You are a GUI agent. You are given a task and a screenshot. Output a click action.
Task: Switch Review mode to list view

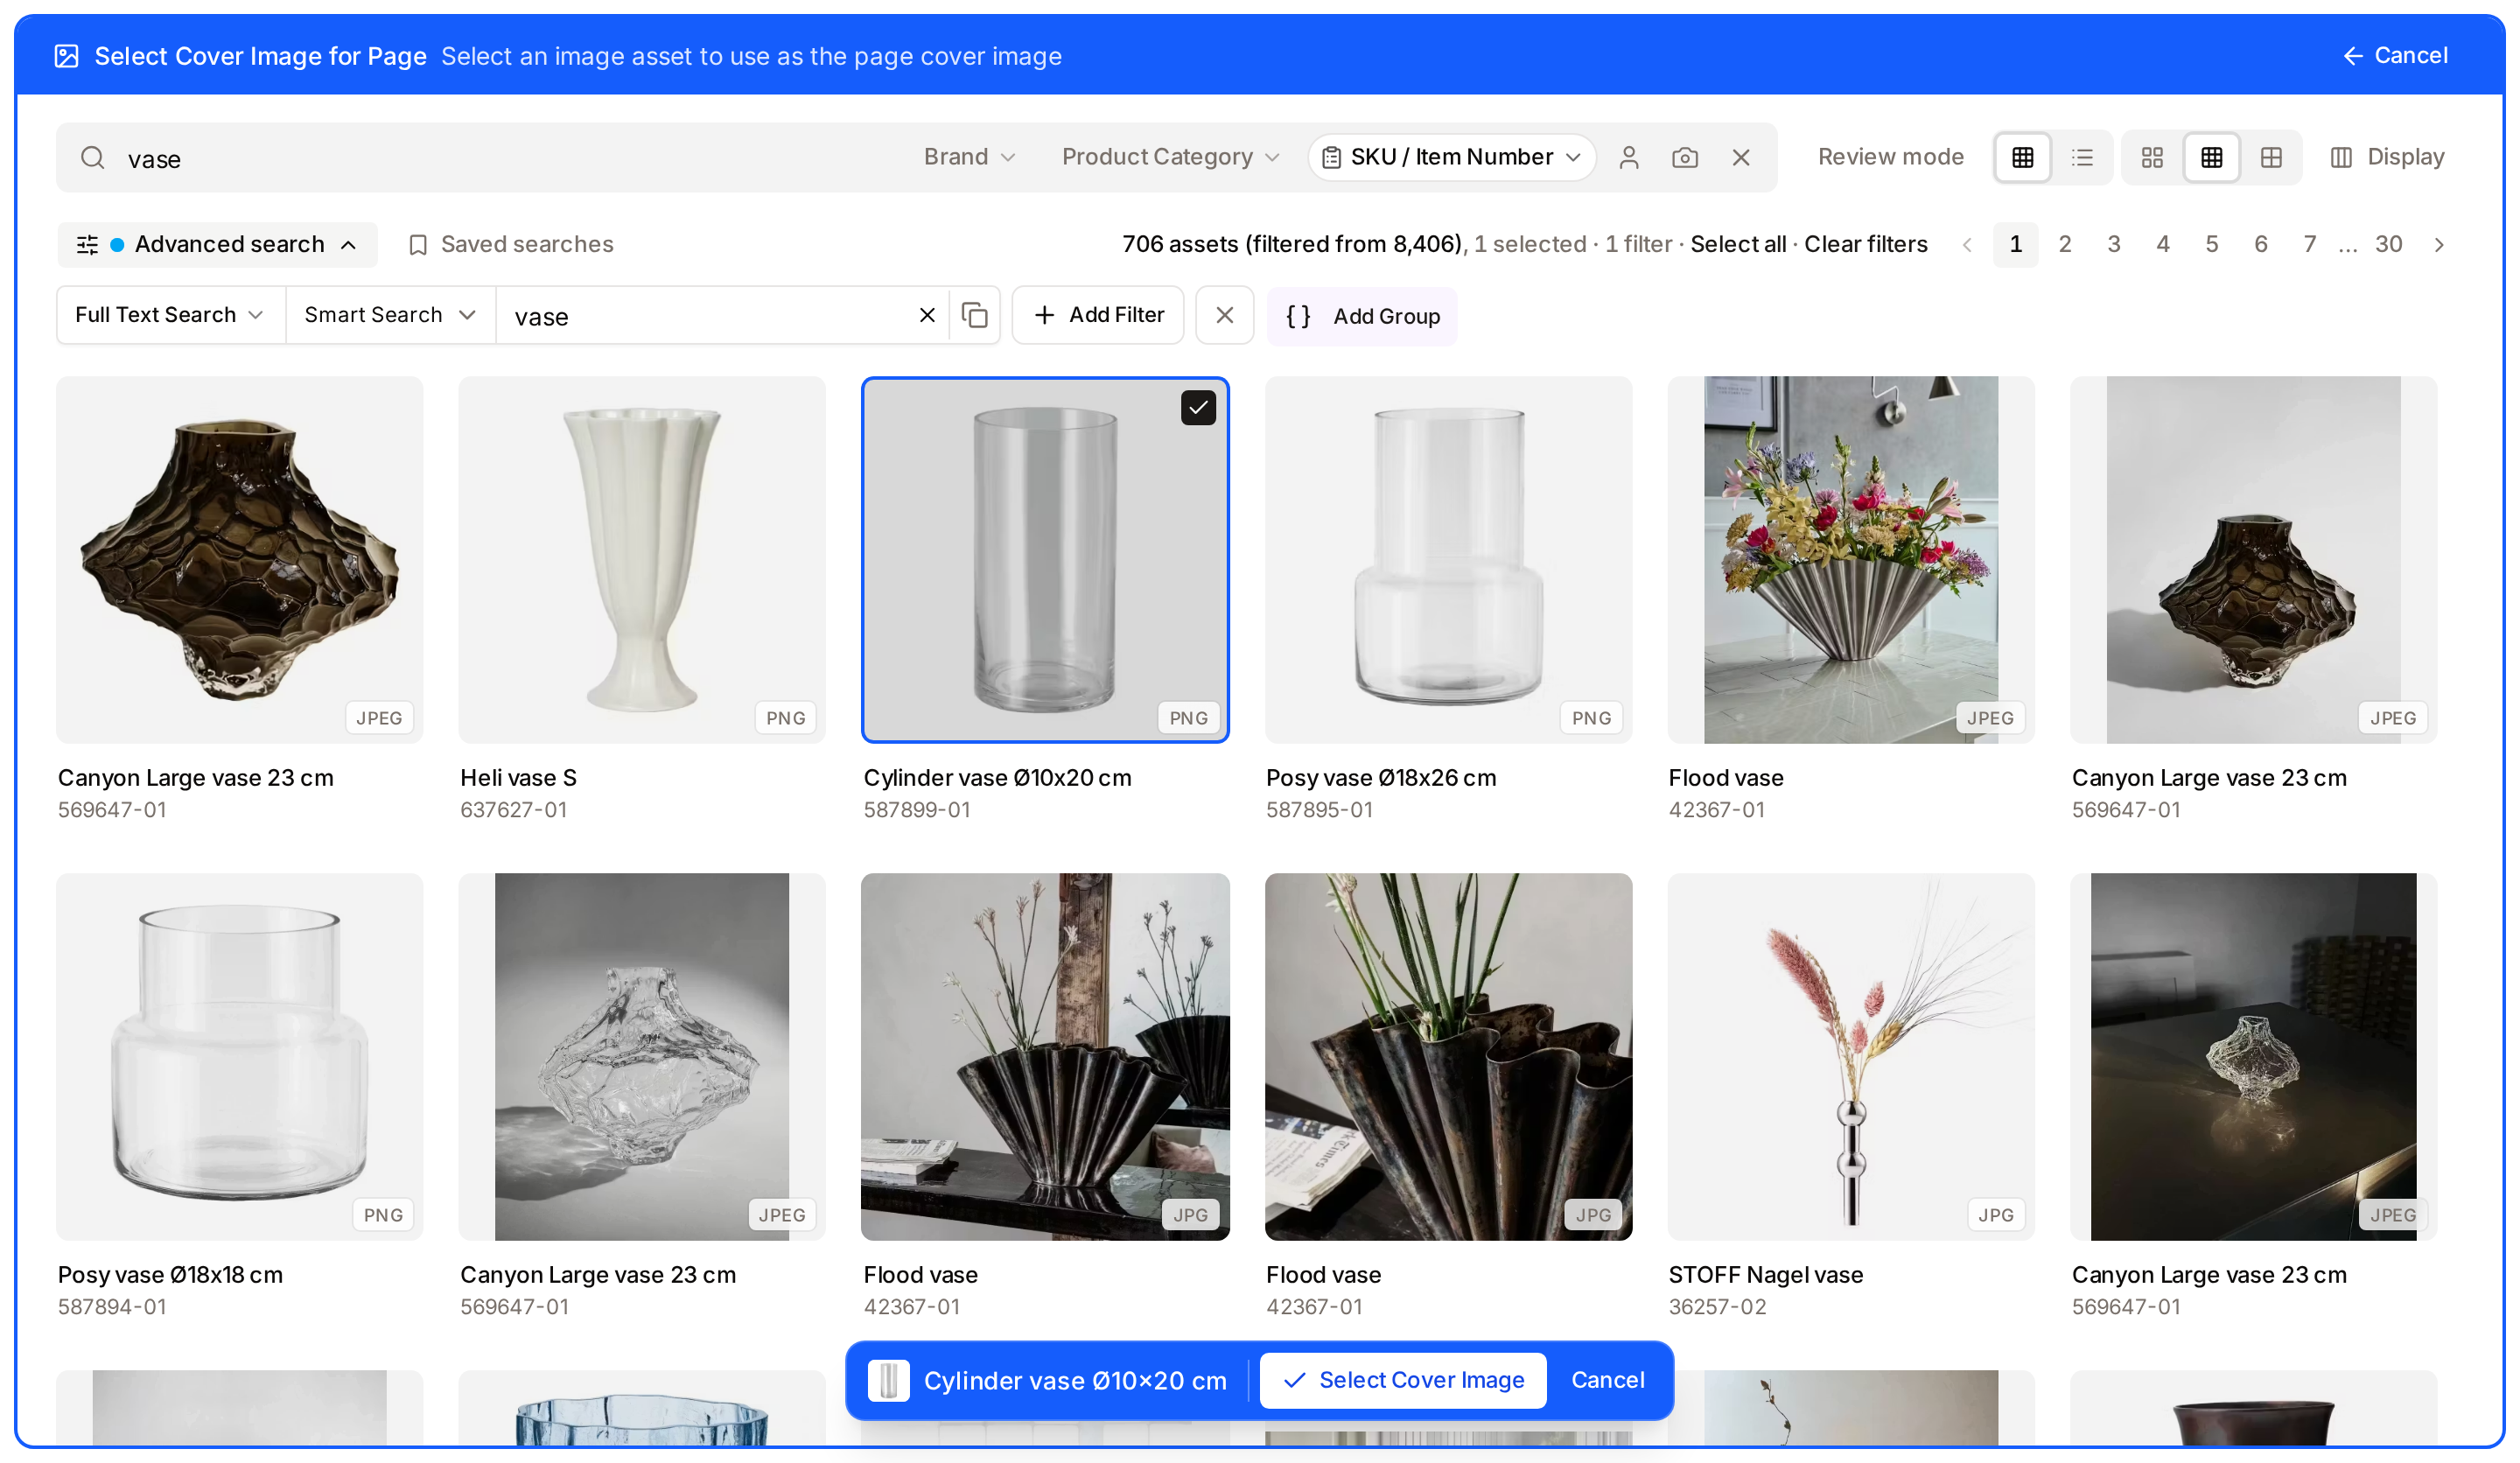2082,157
